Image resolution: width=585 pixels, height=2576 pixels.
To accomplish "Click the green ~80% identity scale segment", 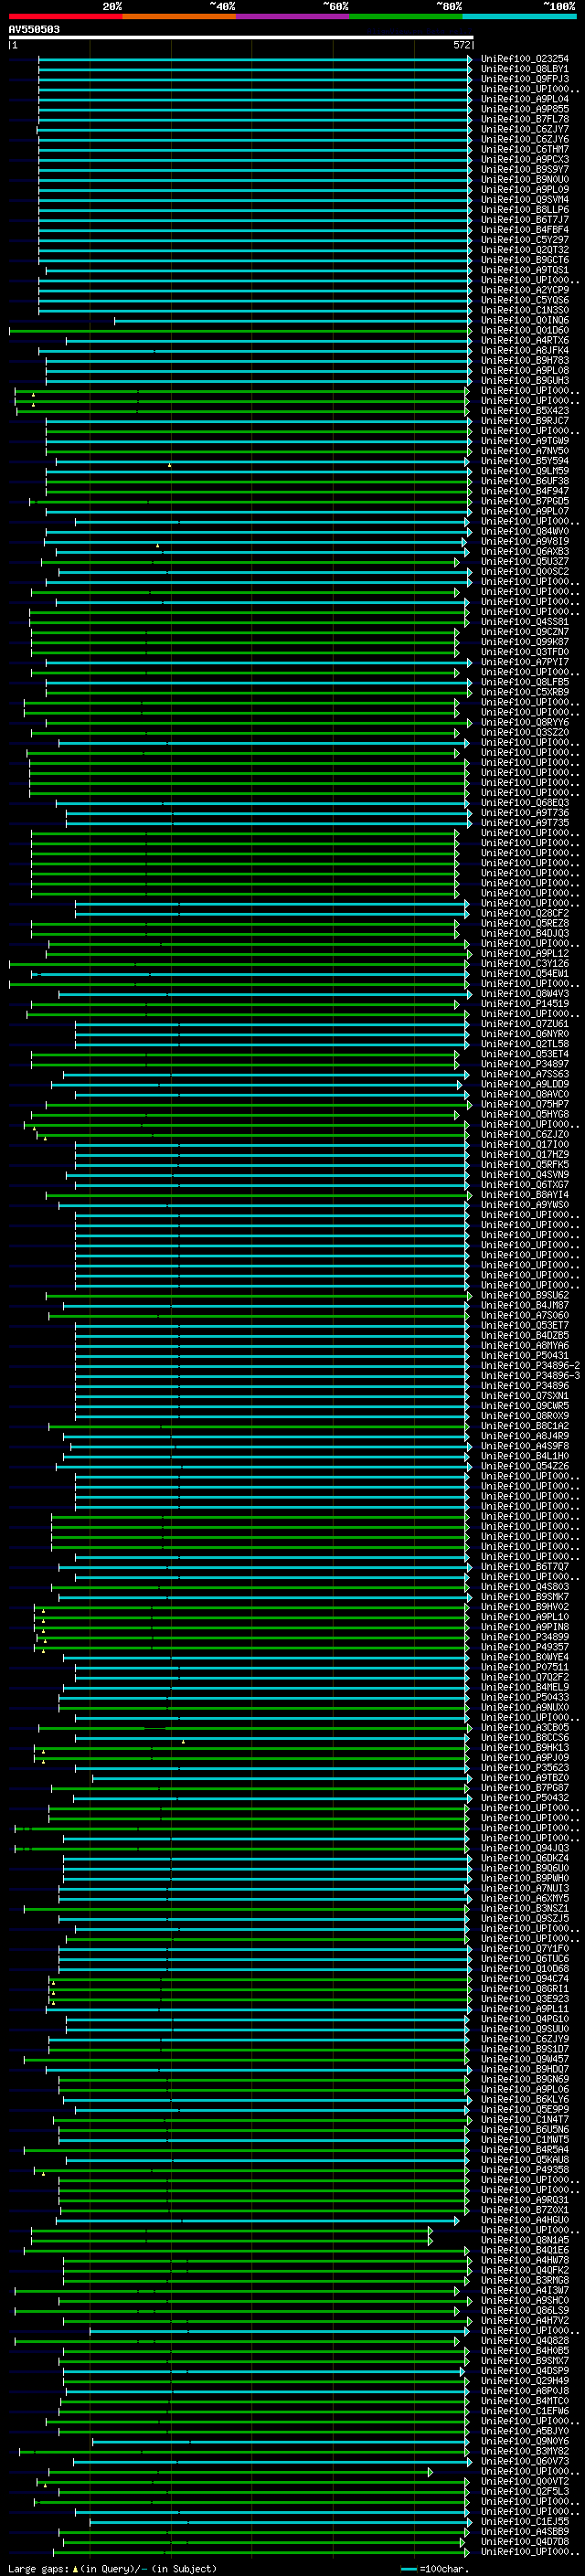I will (406, 16).
